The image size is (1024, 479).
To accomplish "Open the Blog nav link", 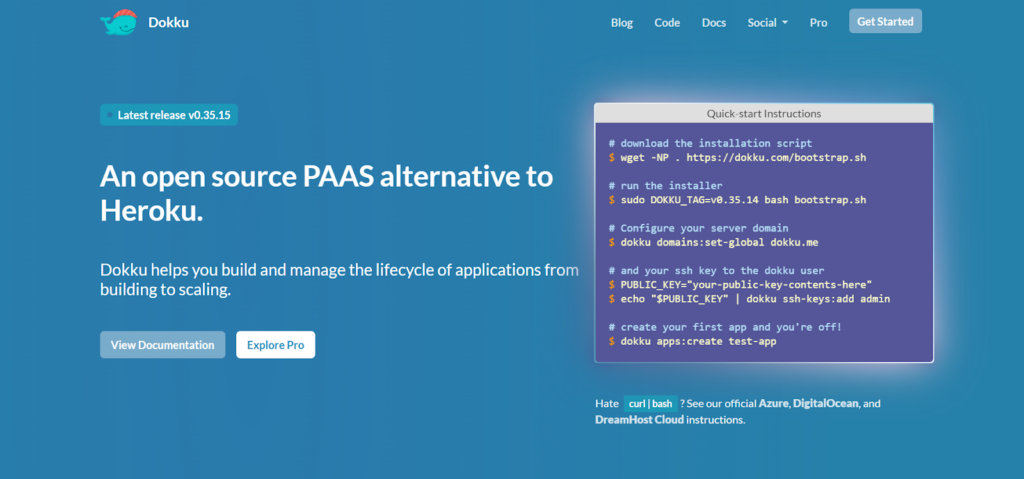I will pyautogui.click(x=622, y=22).
